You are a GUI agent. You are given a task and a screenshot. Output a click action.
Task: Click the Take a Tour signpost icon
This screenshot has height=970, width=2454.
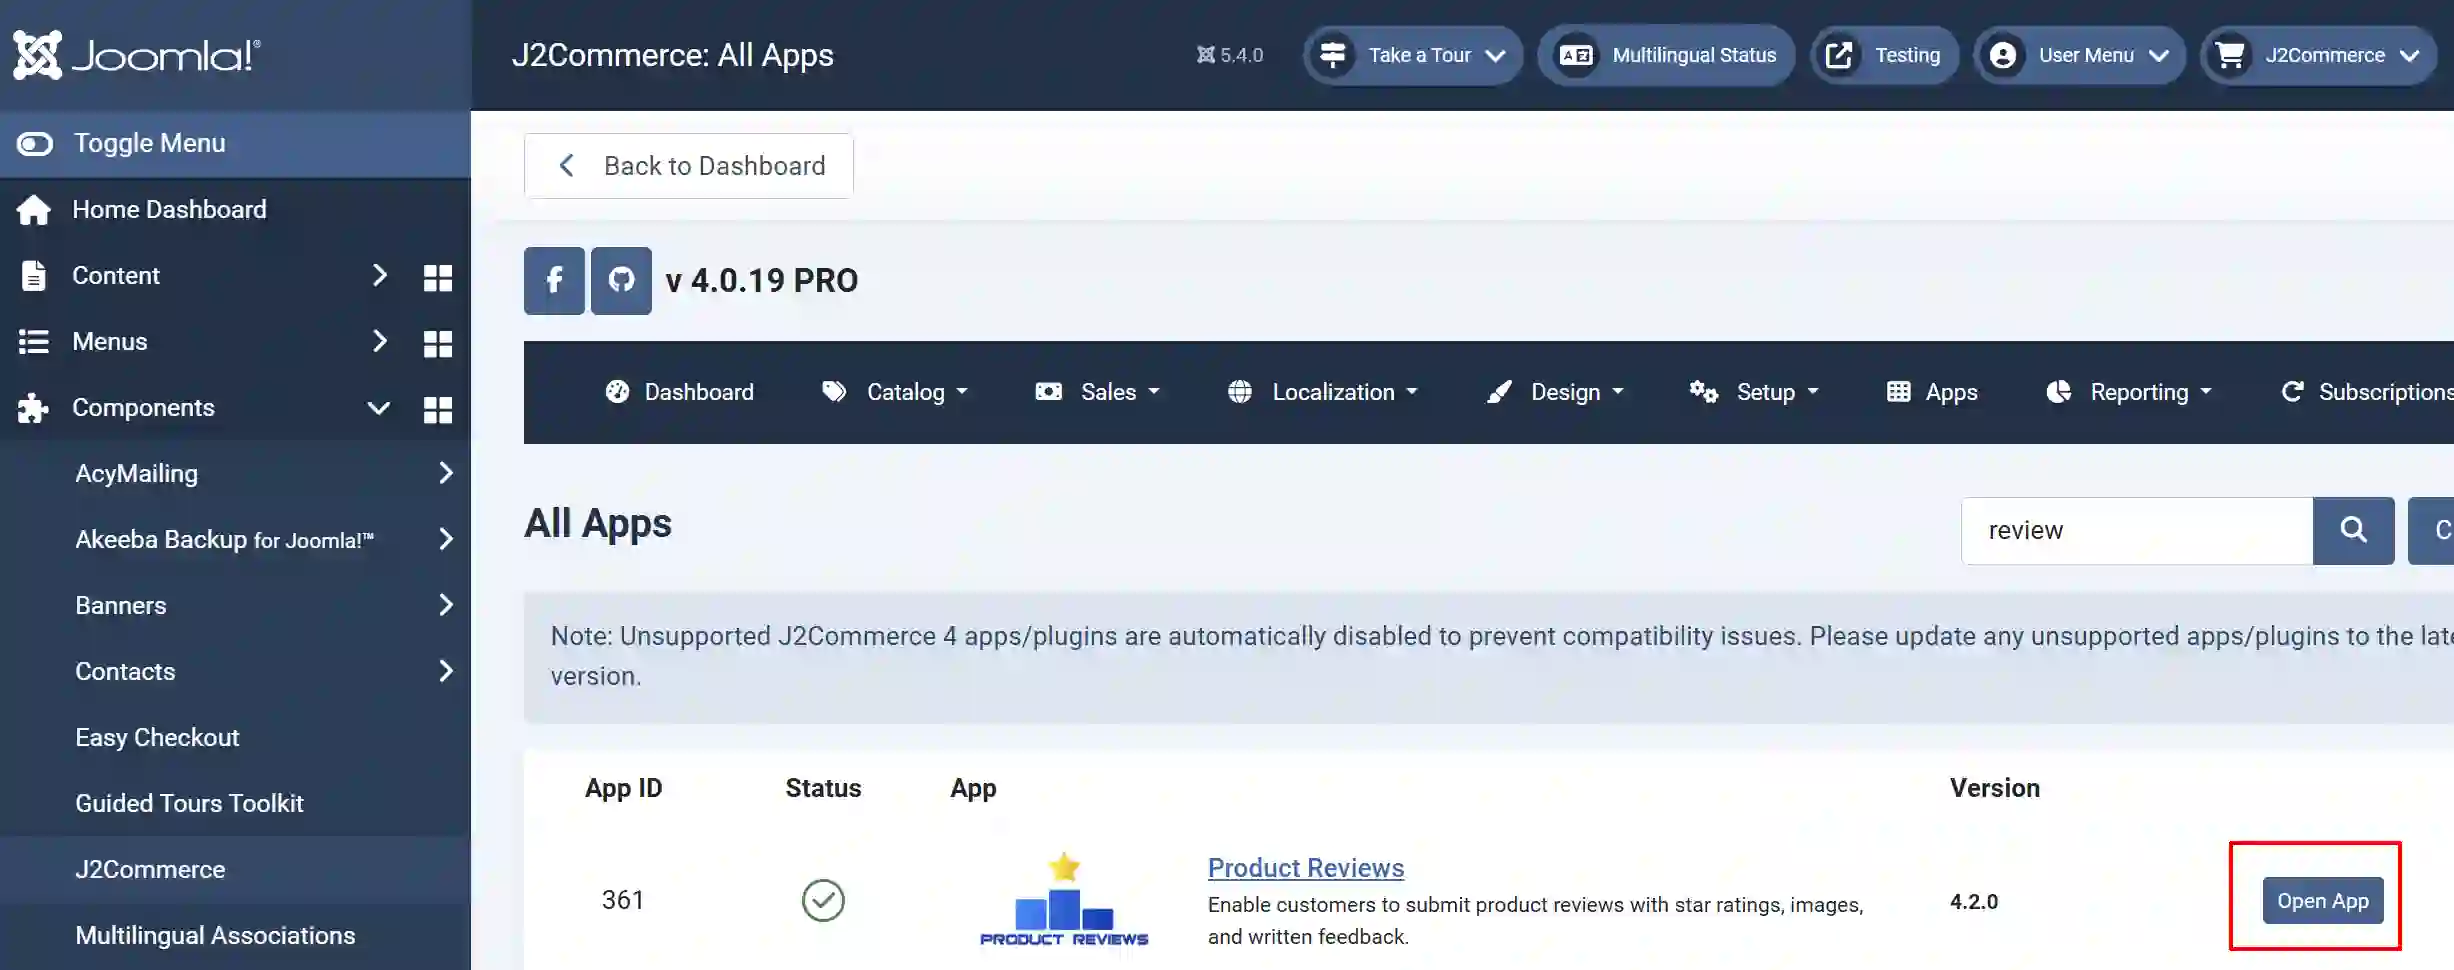click(x=1332, y=55)
